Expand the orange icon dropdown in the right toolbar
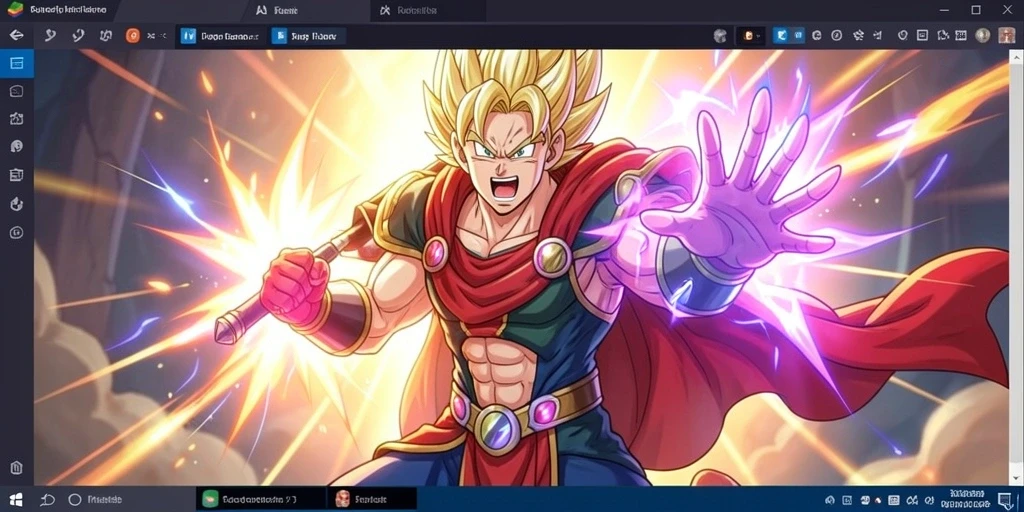Viewport: 1024px width, 512px height. coord(751,36)
